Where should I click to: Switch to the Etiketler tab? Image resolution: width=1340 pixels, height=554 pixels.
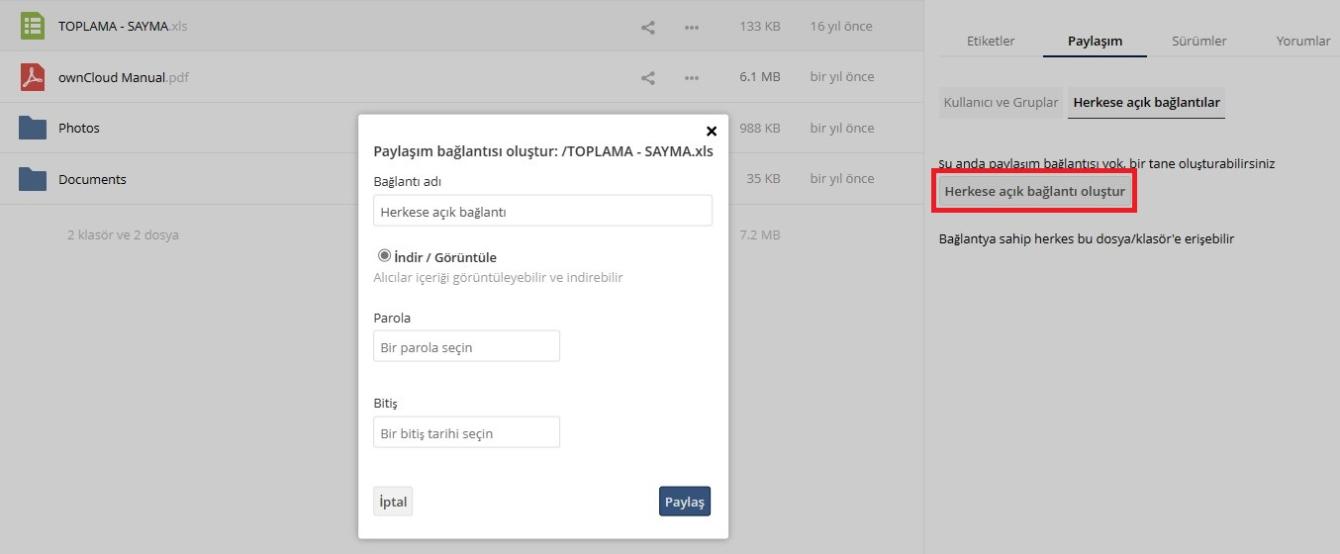[x=991, y=41]
